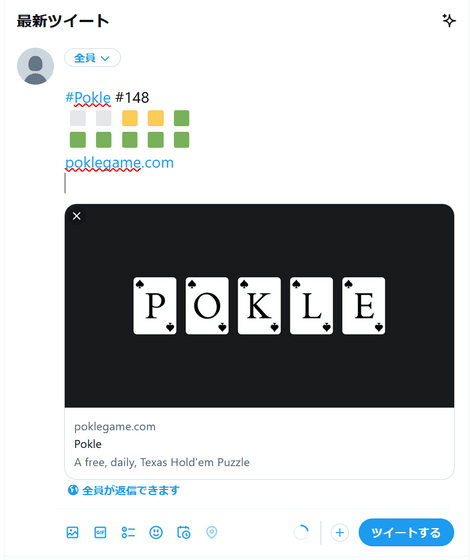Add a poll using the poll icon
The image size is (470, 560).
(x=128, y=532)
